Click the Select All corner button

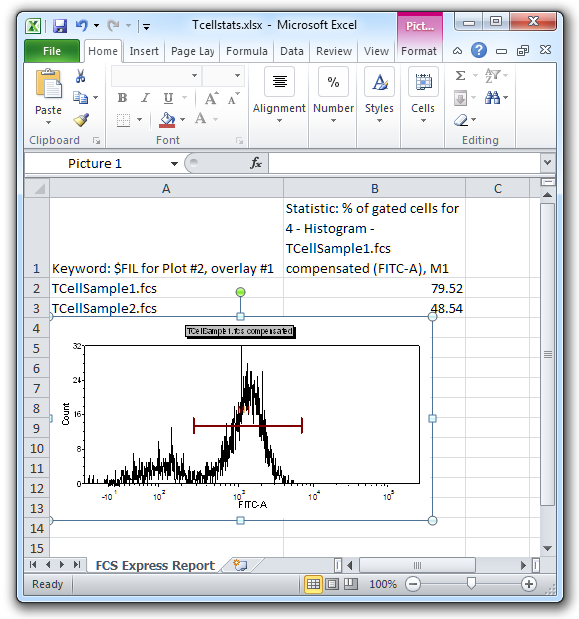(x=37, y=188)
